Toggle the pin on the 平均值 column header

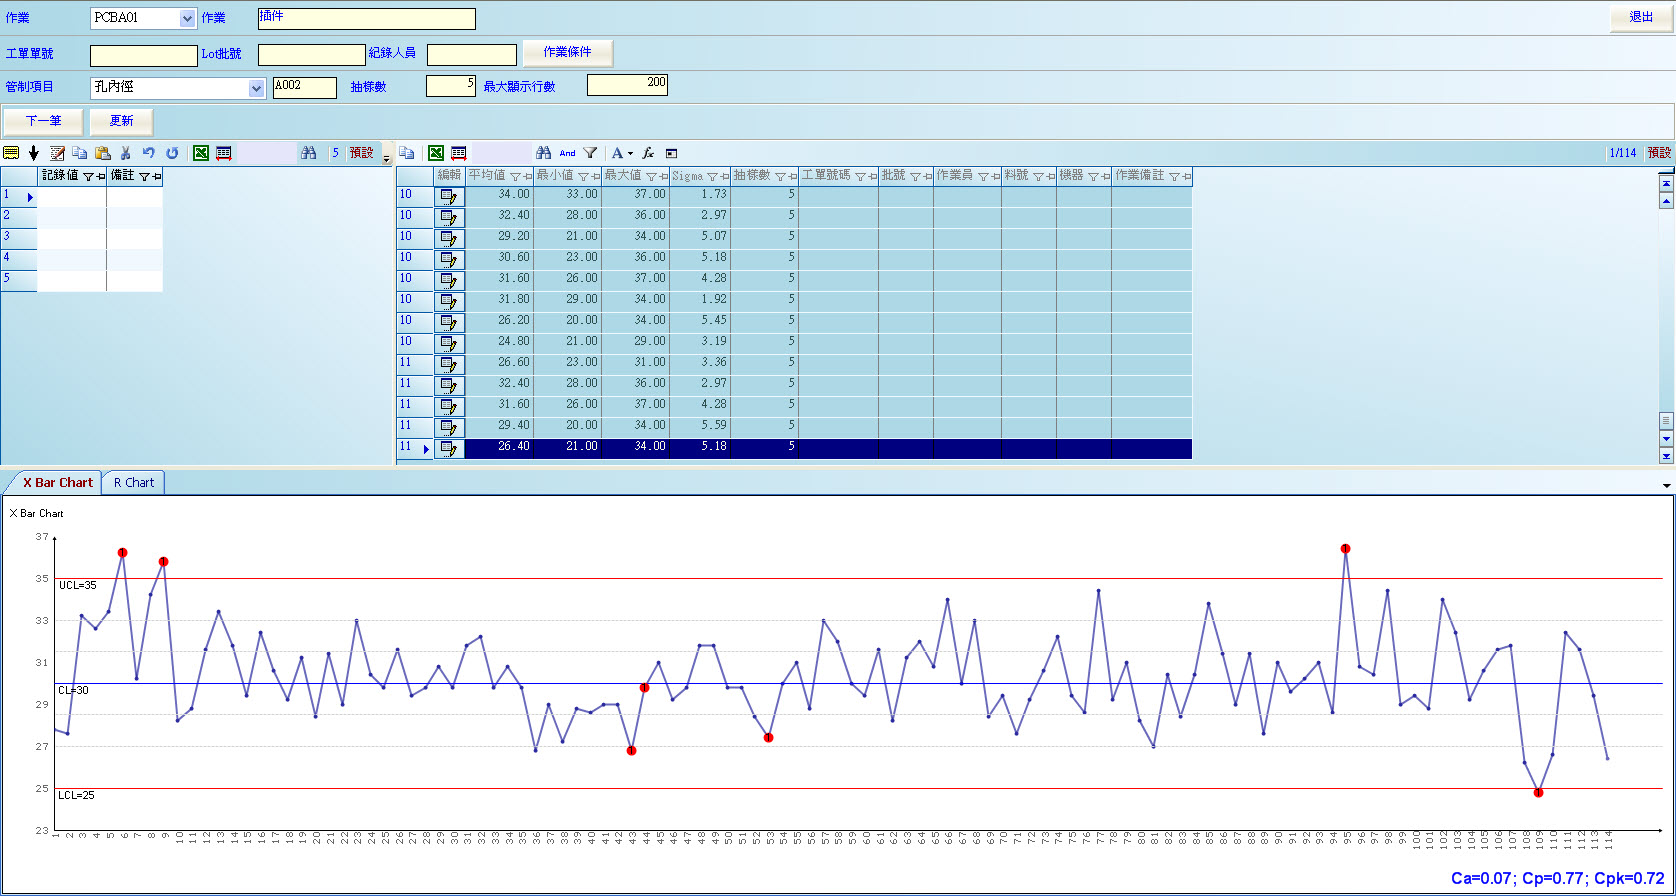[526, 177]
